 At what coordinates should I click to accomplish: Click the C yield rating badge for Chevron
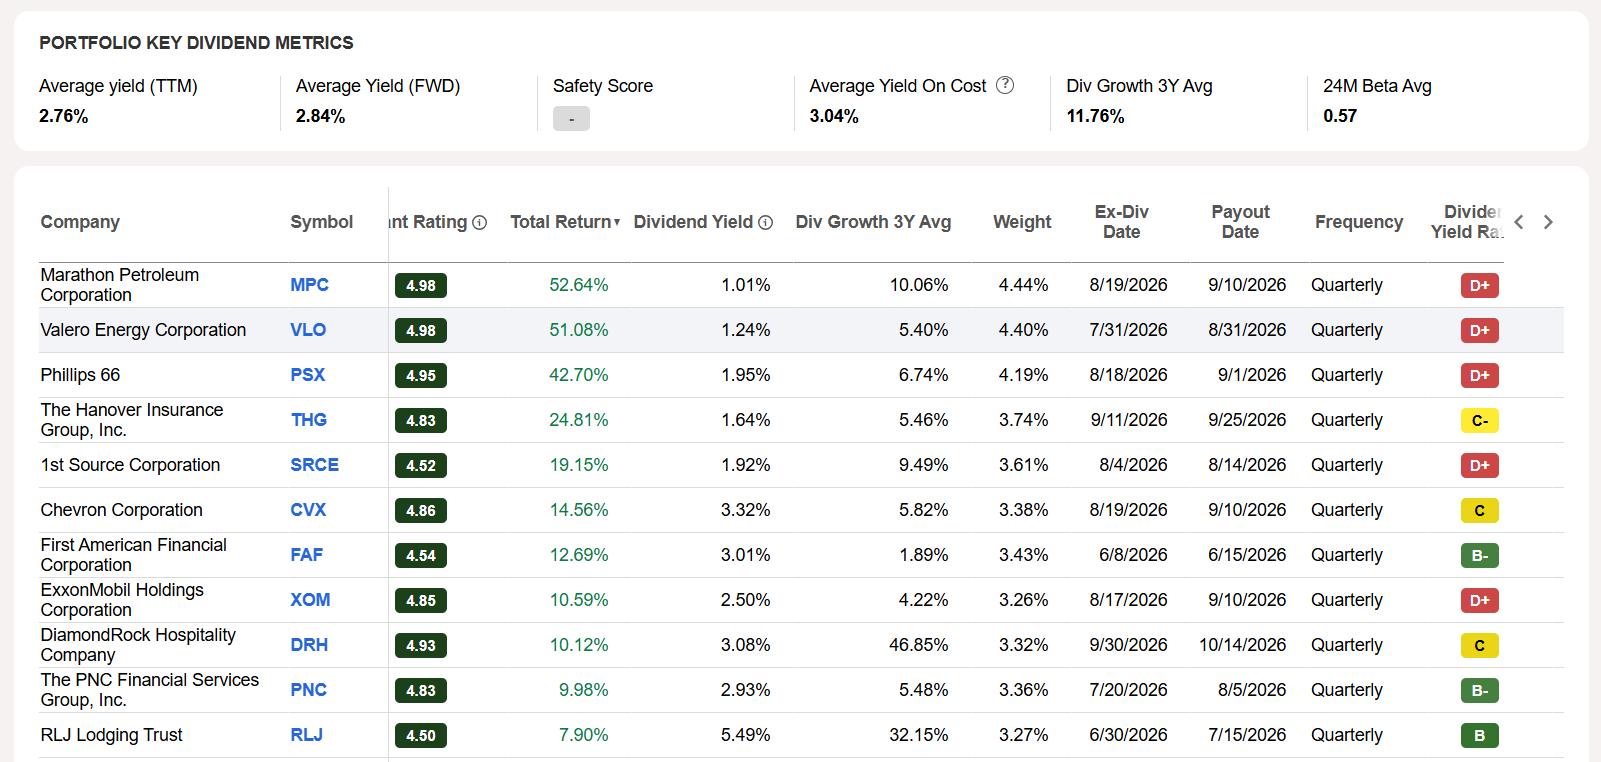pyautogui.click(x=1480, y=510)
